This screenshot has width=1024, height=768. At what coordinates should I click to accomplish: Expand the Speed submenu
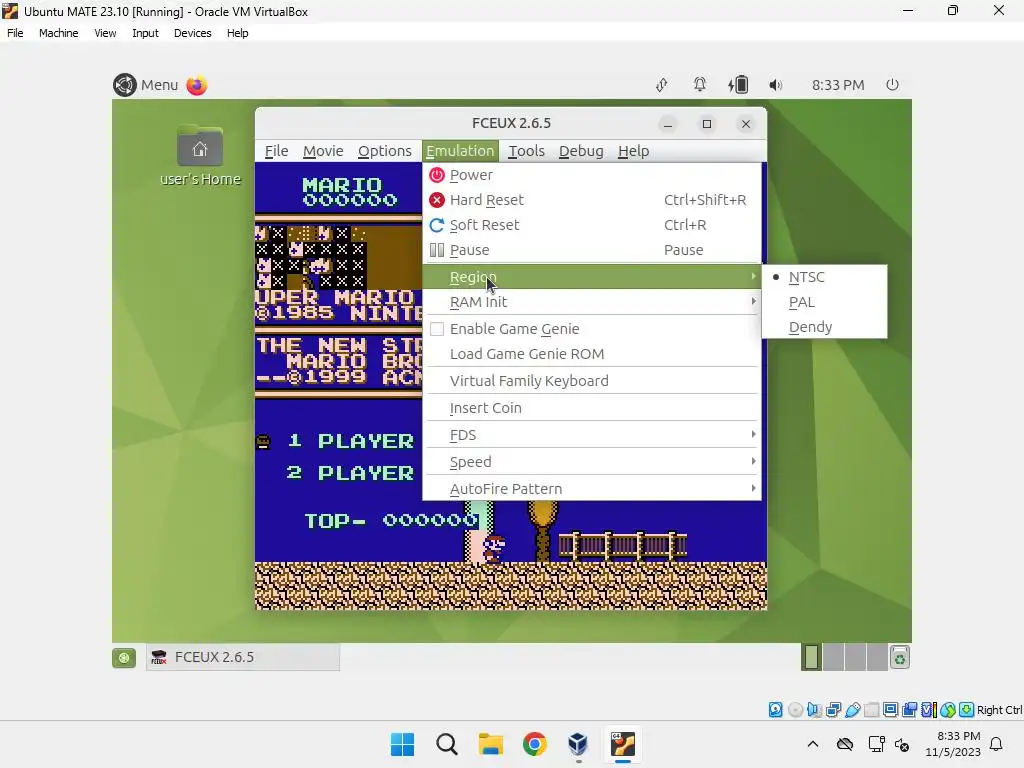(592, 462)
